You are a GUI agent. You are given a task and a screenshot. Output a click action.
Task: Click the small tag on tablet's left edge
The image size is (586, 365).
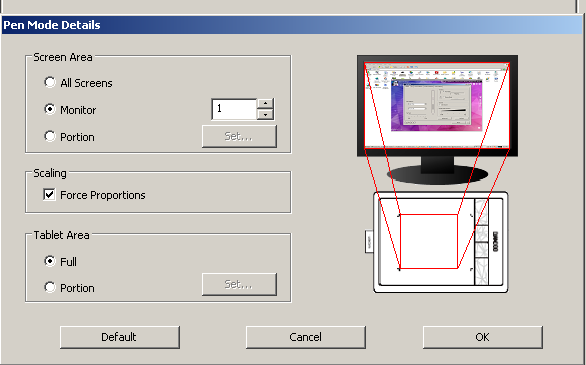pos(369,241)
